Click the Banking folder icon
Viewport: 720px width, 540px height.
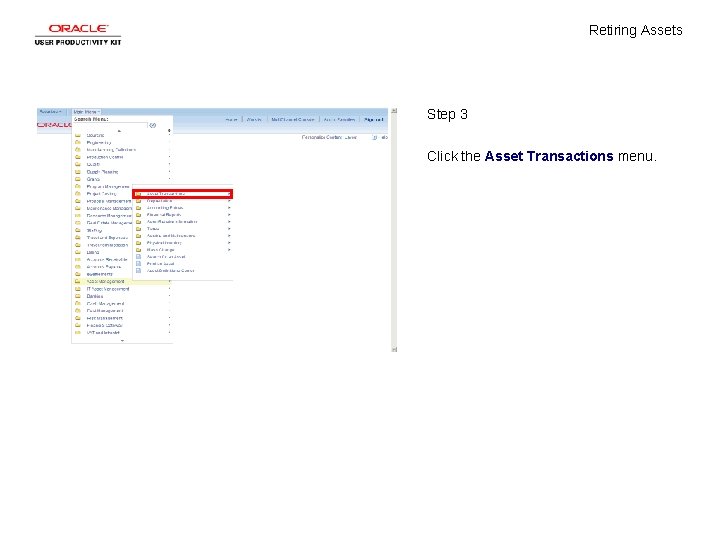(78, 296)
